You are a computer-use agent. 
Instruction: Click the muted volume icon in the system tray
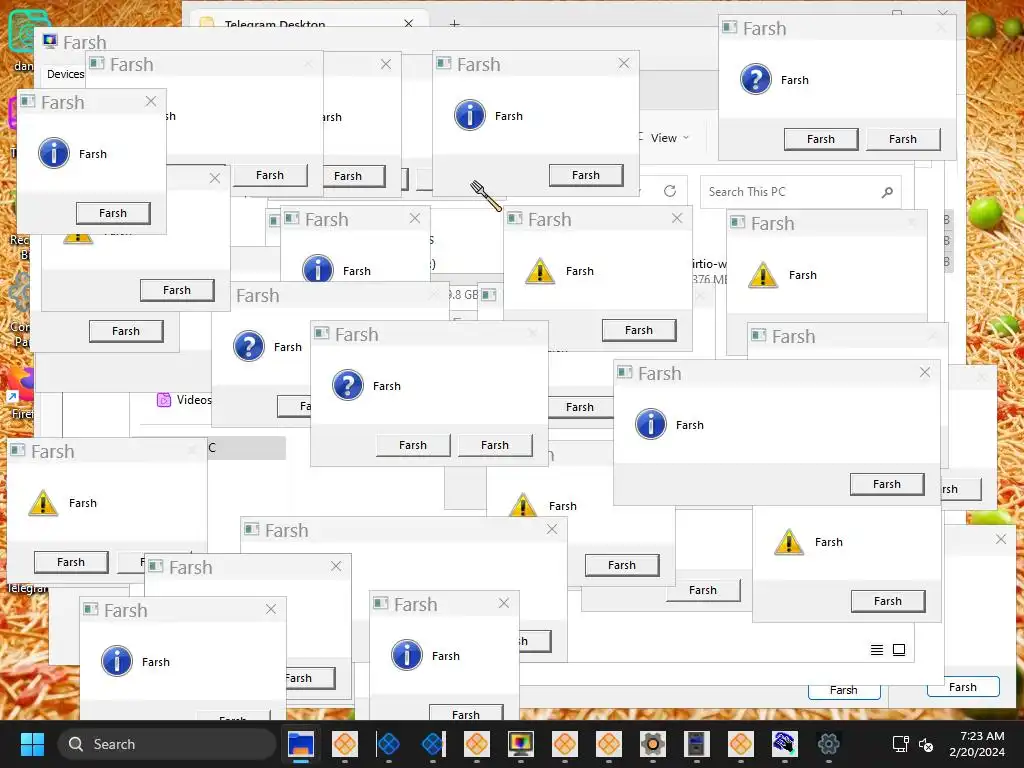pyautogui.click(x=926, y=744)
